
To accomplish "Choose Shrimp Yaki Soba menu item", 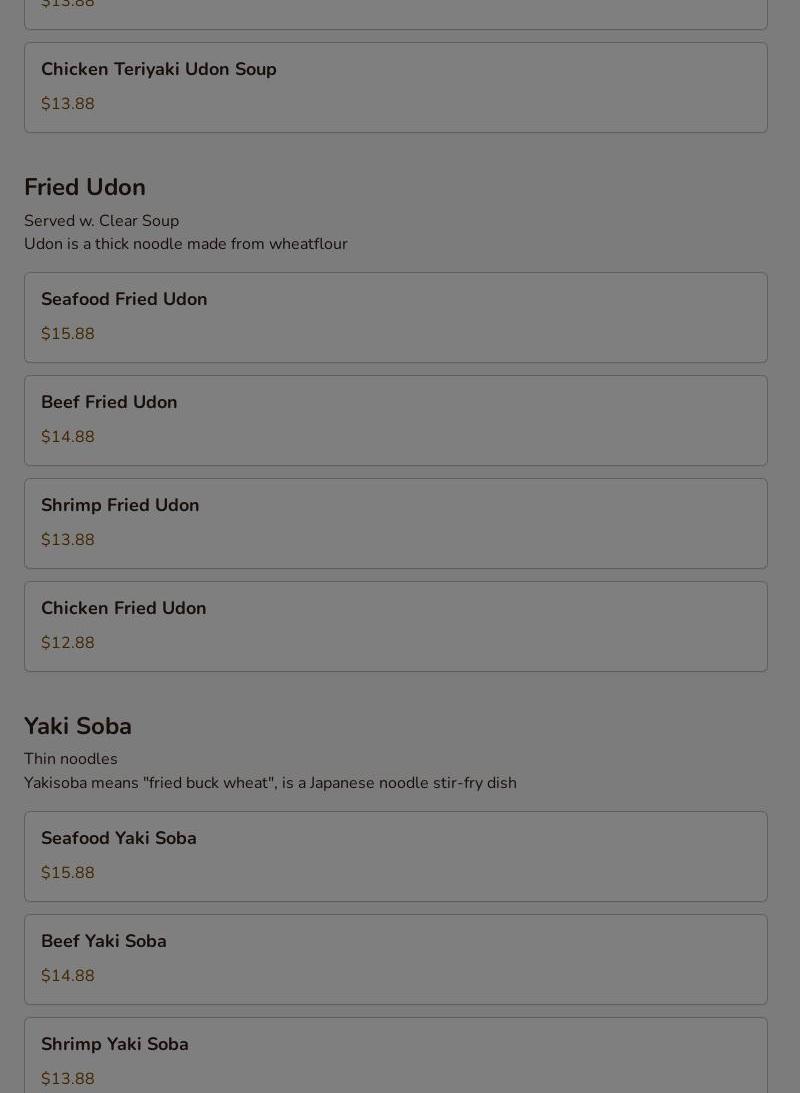I will coord(115,1045).
